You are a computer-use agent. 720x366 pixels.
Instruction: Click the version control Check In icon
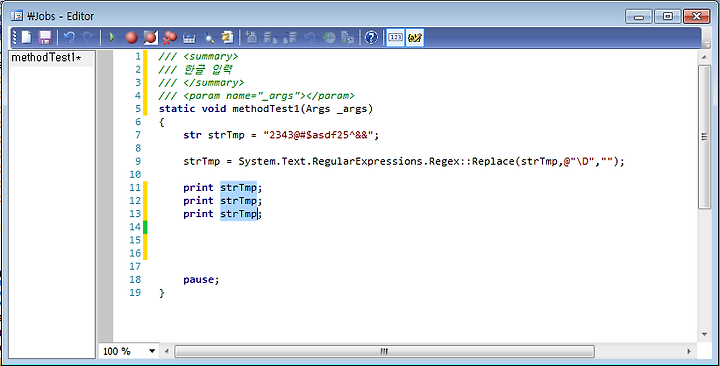(x=290, y=37)
